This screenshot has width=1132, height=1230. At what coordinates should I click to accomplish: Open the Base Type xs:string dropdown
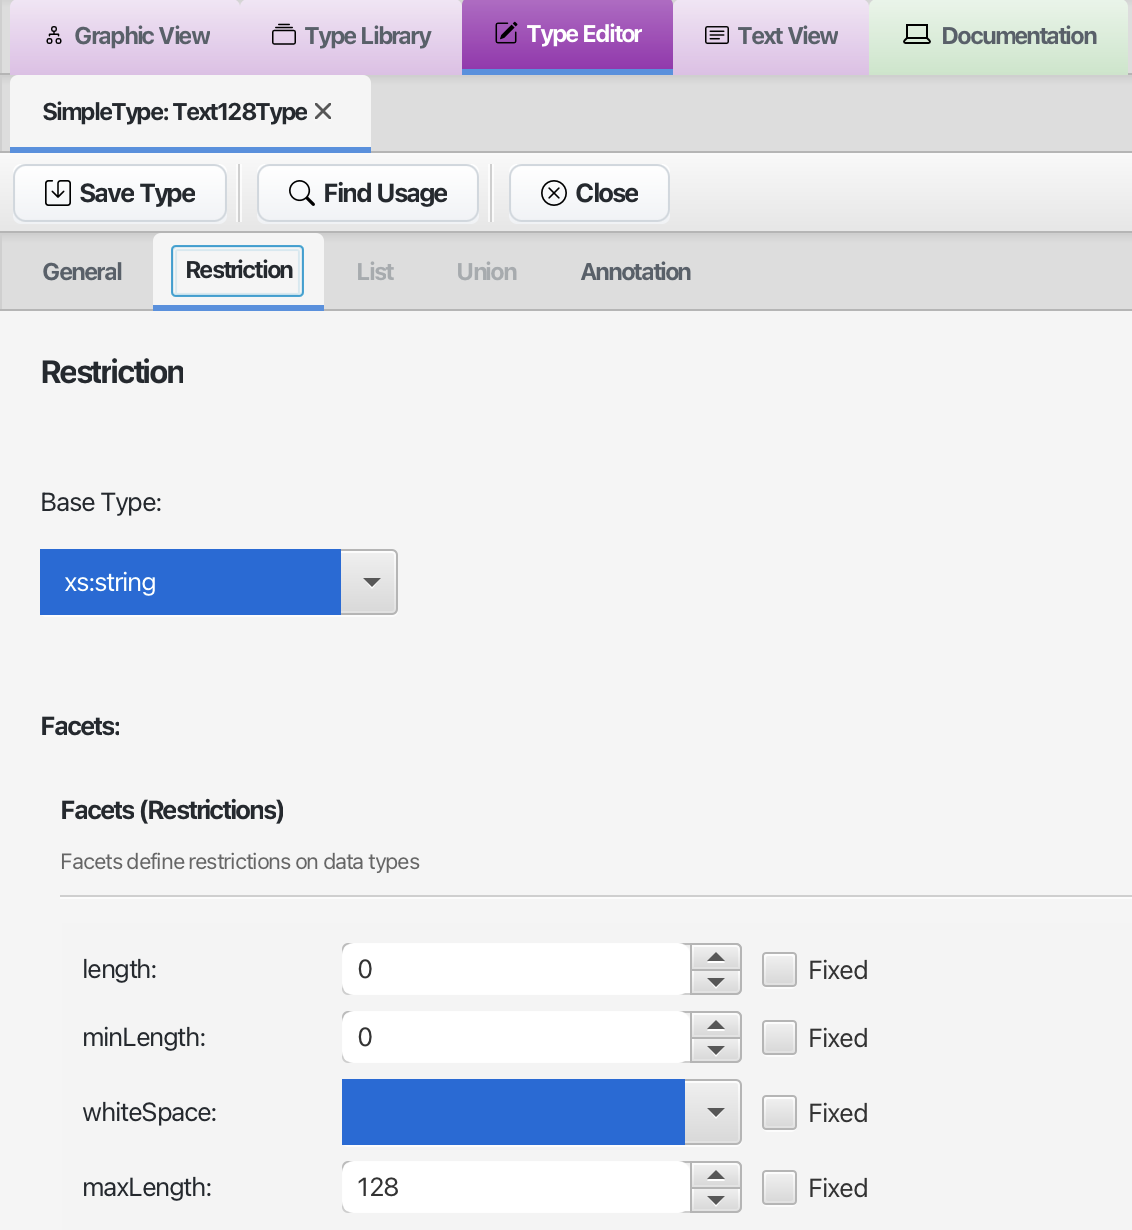pyautogui.click(x=370, y=582)
